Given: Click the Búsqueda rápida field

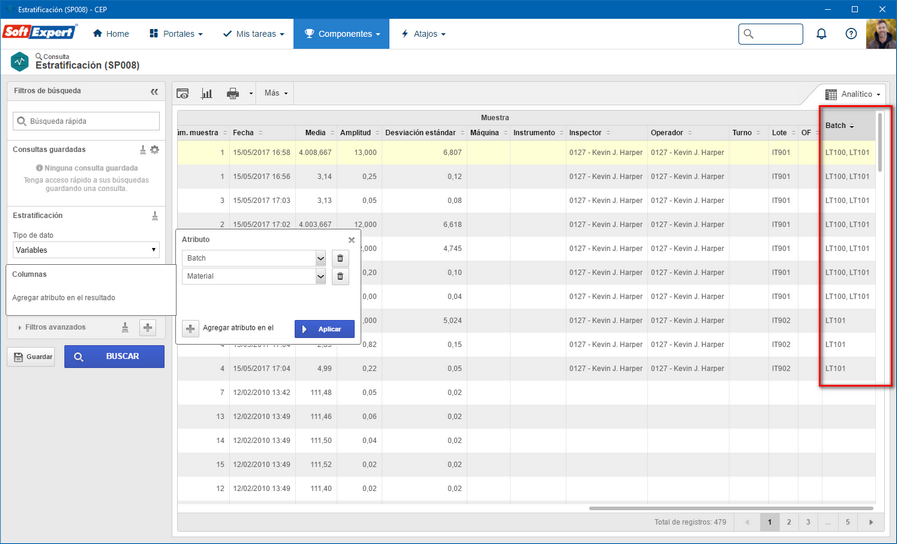Looking at the screenshot, I should 86,121.
